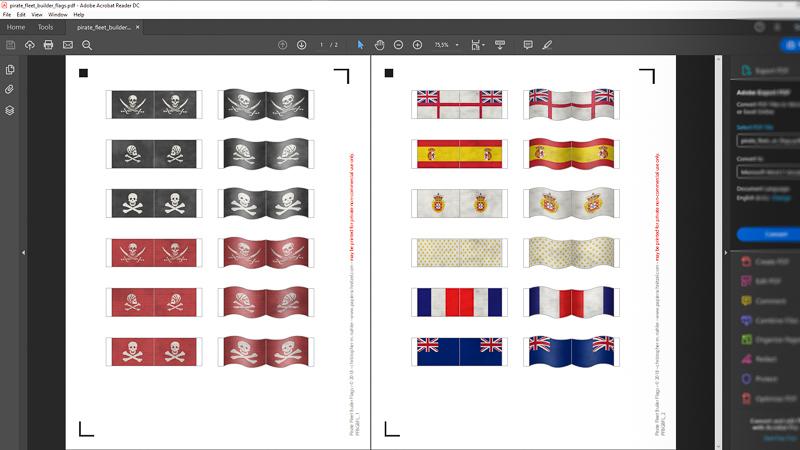Click the Comment tool icon in right pane
The height and width of the screenshot is (450, 800).
pos(746,301)
